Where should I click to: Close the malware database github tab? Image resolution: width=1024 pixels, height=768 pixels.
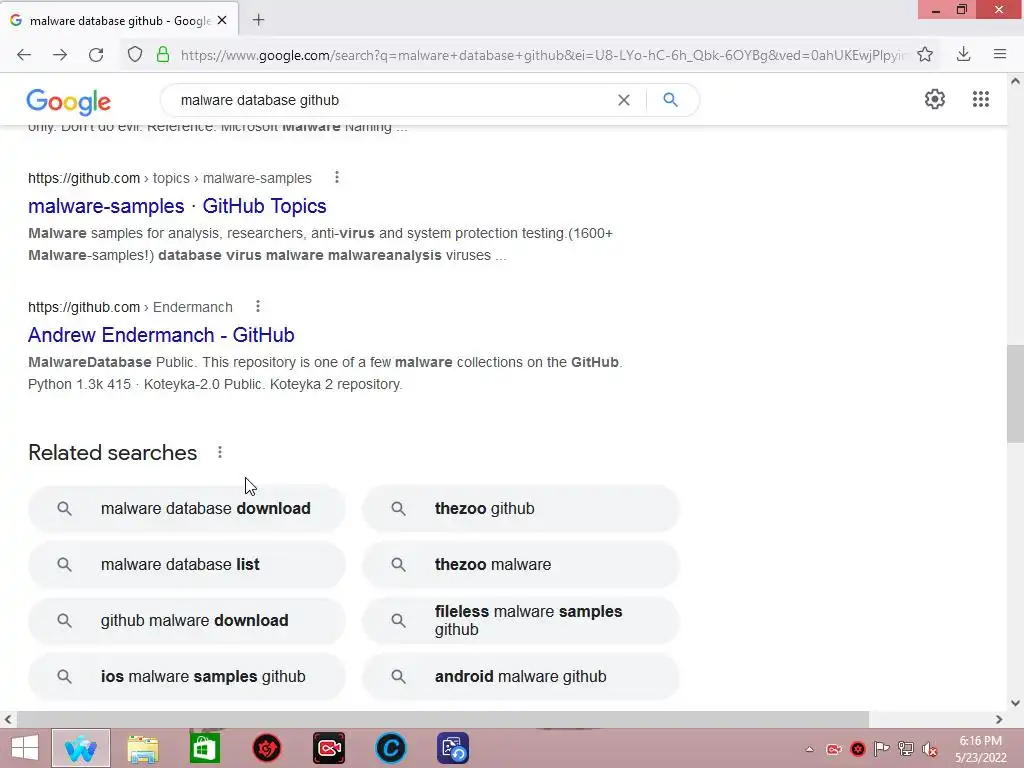(x=222, y=20)
